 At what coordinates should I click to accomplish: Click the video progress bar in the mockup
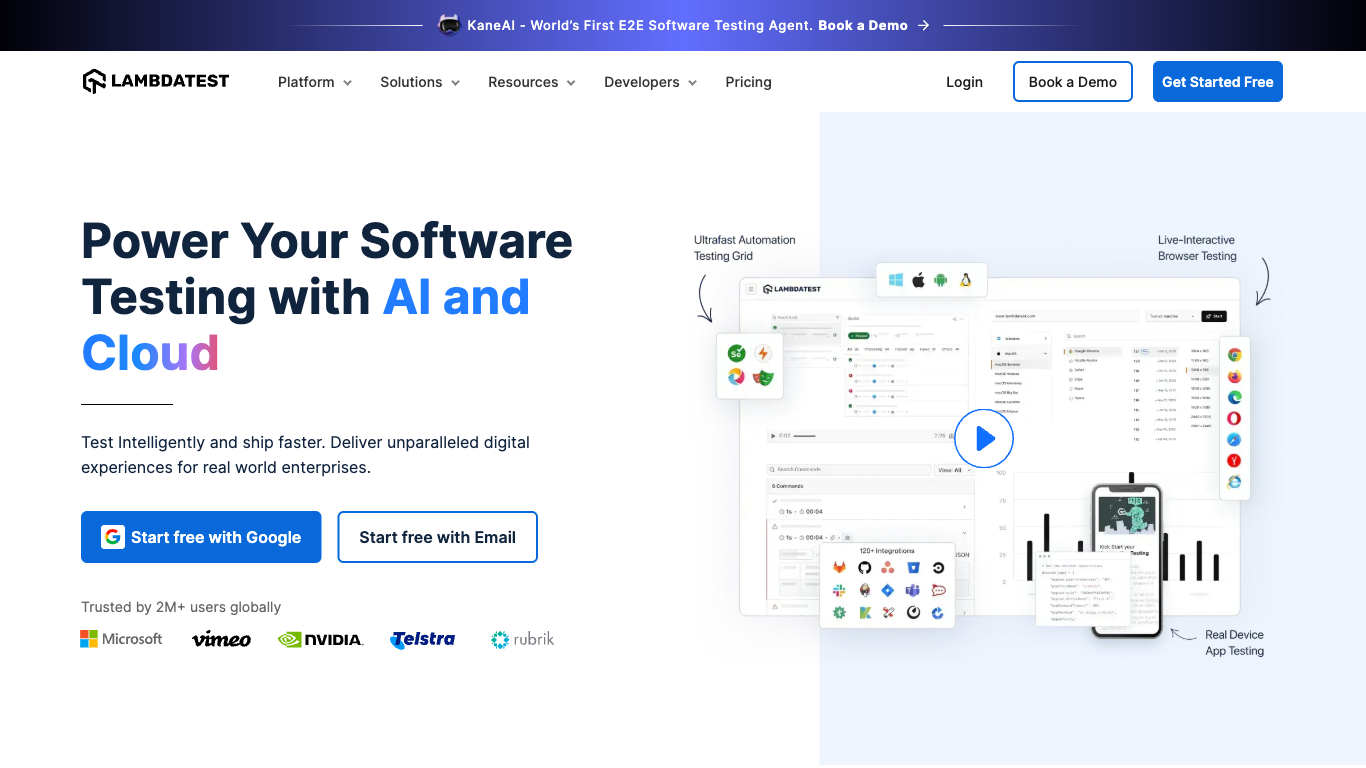tap(861, 436)
